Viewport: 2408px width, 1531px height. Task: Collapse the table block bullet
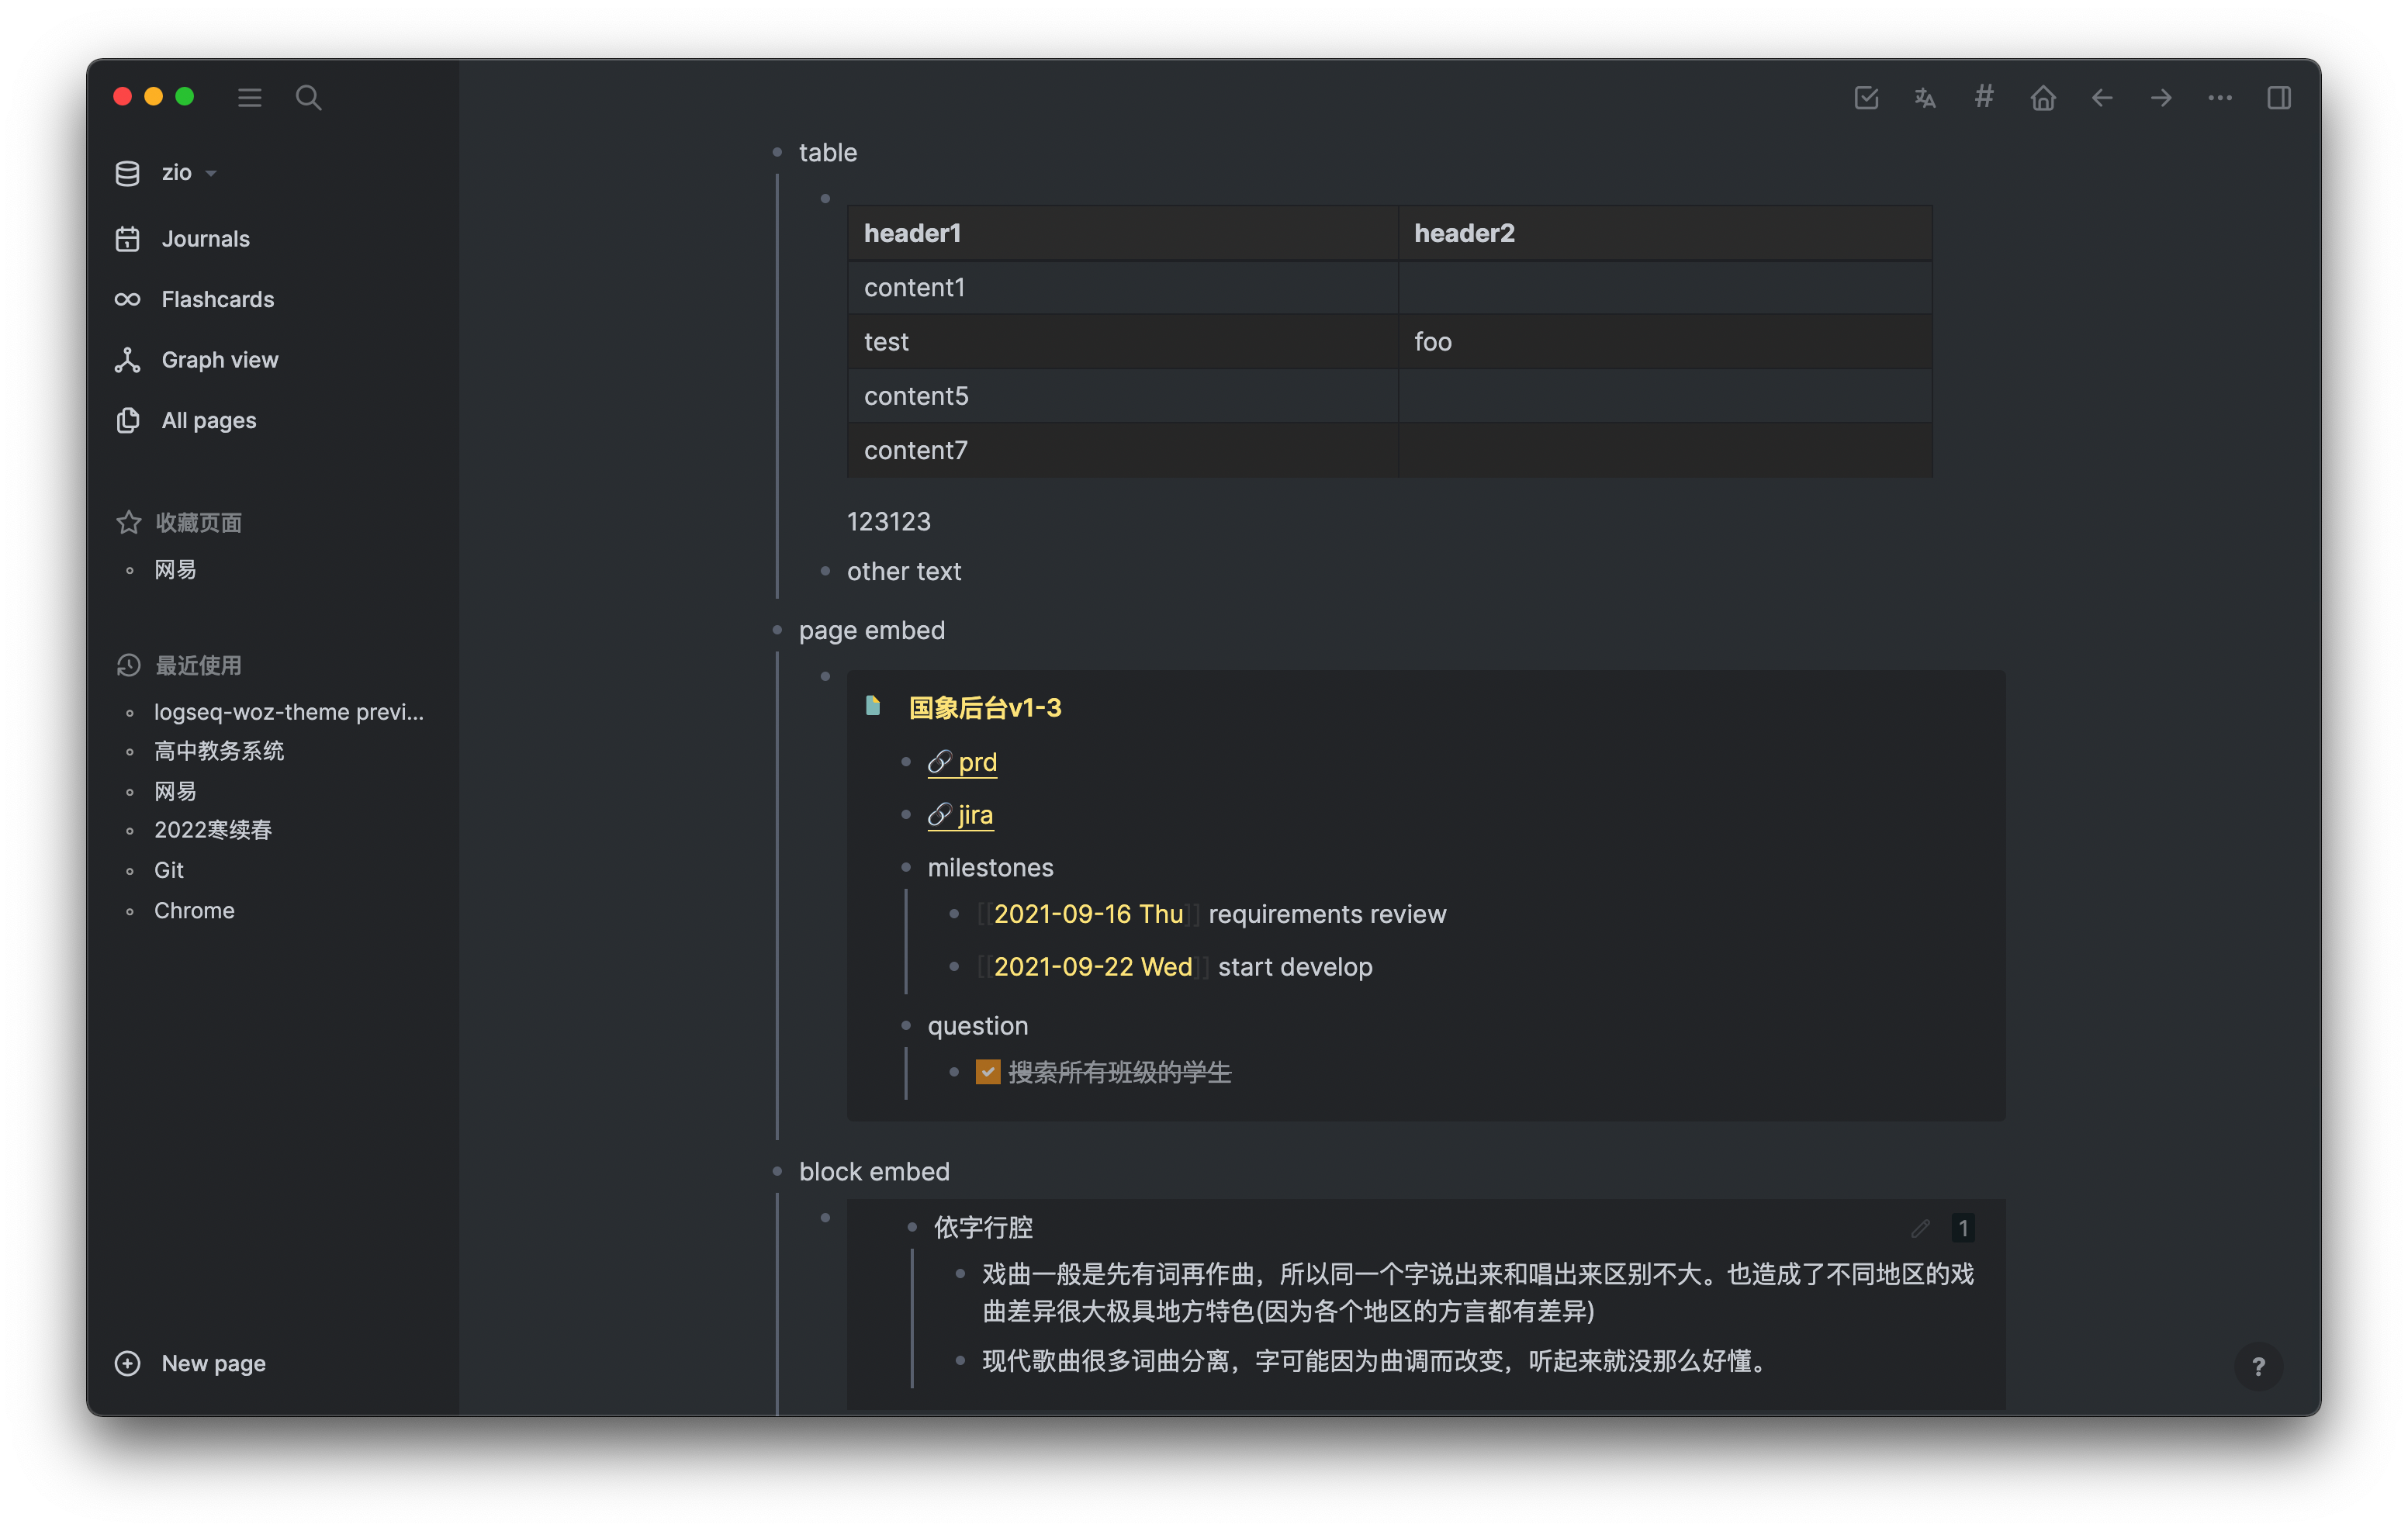(x=777, y=152)
